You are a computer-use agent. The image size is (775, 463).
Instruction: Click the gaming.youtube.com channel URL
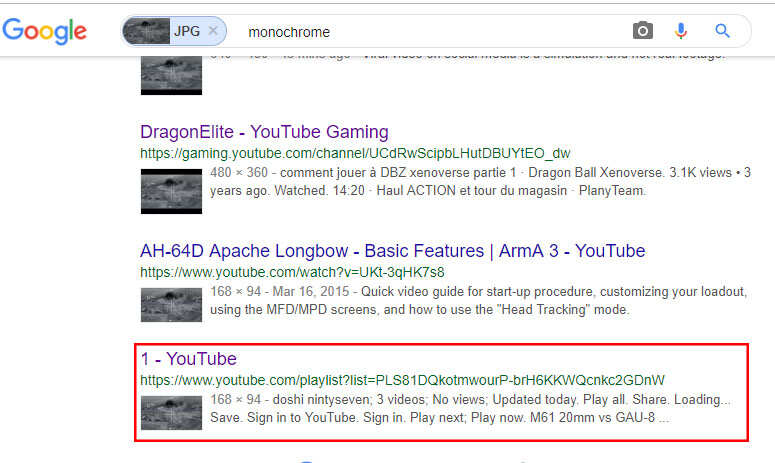pos(354,153)
